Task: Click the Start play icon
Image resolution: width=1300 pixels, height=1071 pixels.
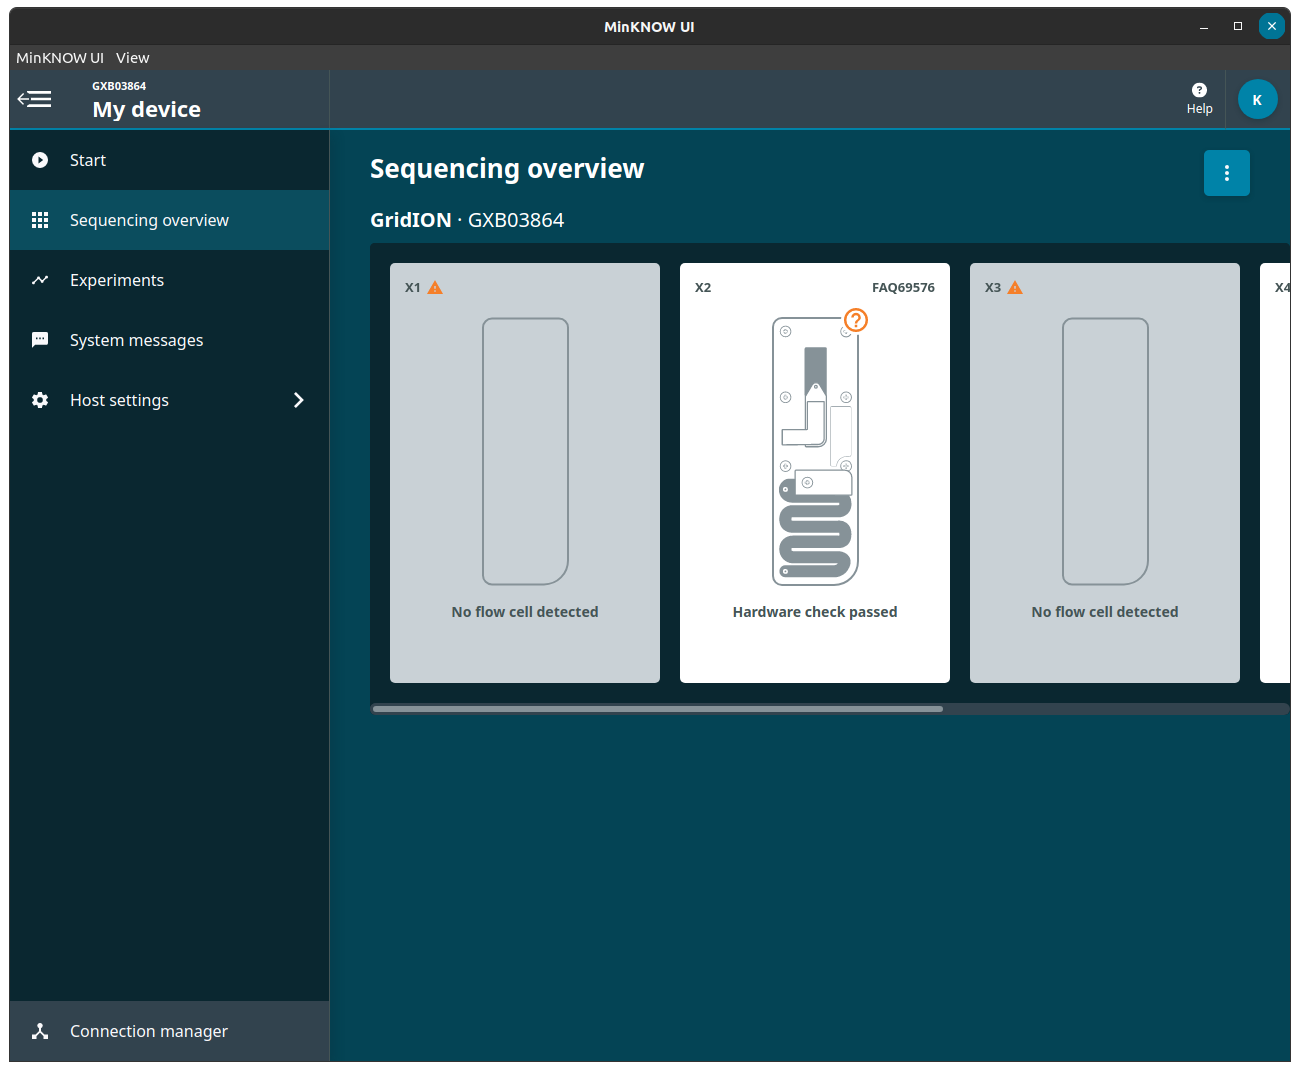Action: [x=40, y=160]
